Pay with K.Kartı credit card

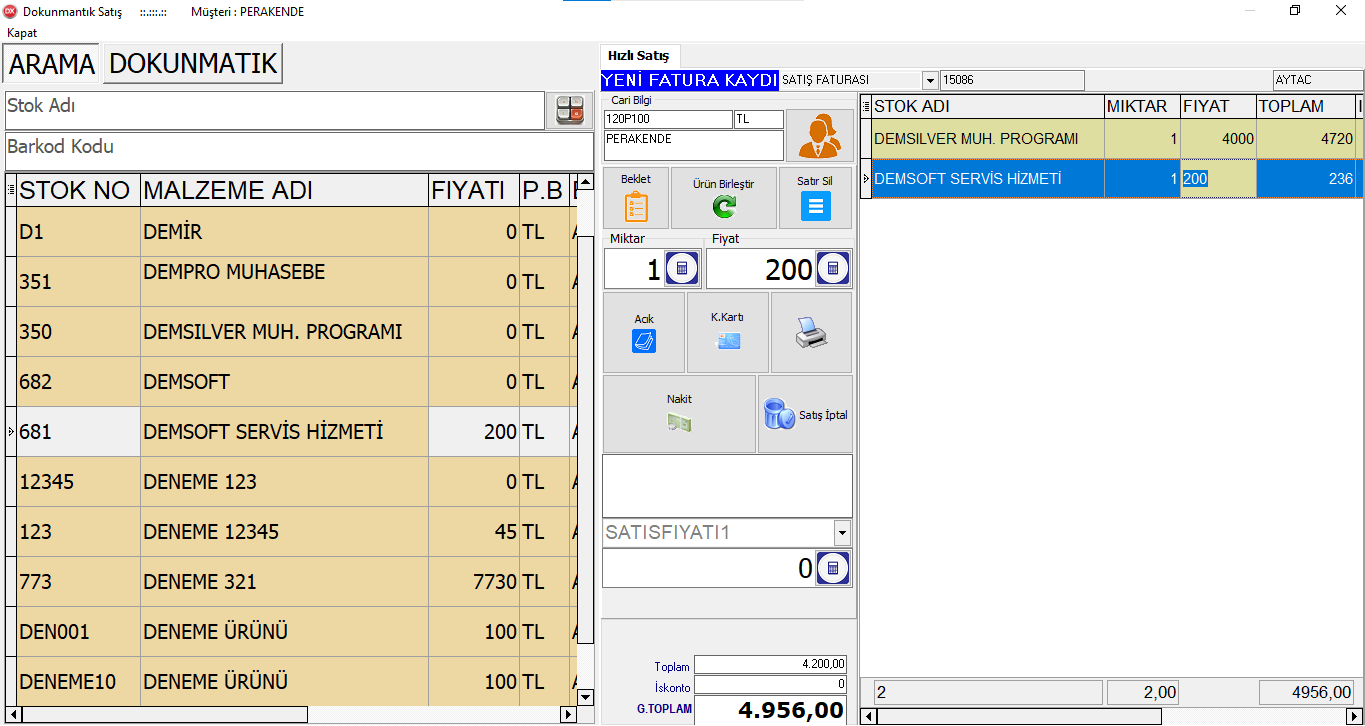[728, 332]
